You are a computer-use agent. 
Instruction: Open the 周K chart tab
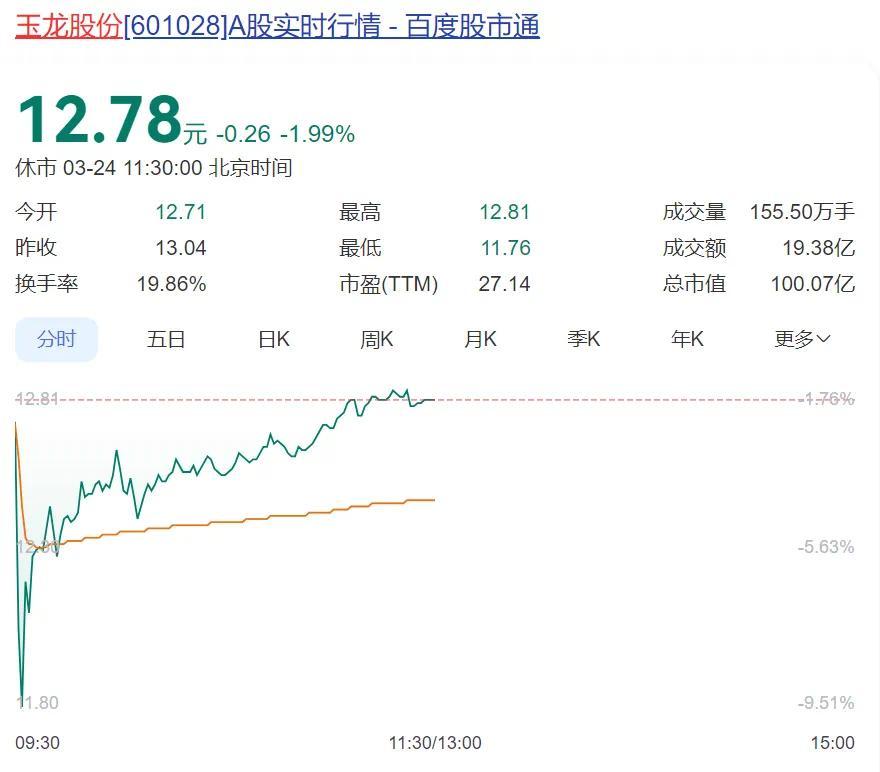(x=377, y=339)
